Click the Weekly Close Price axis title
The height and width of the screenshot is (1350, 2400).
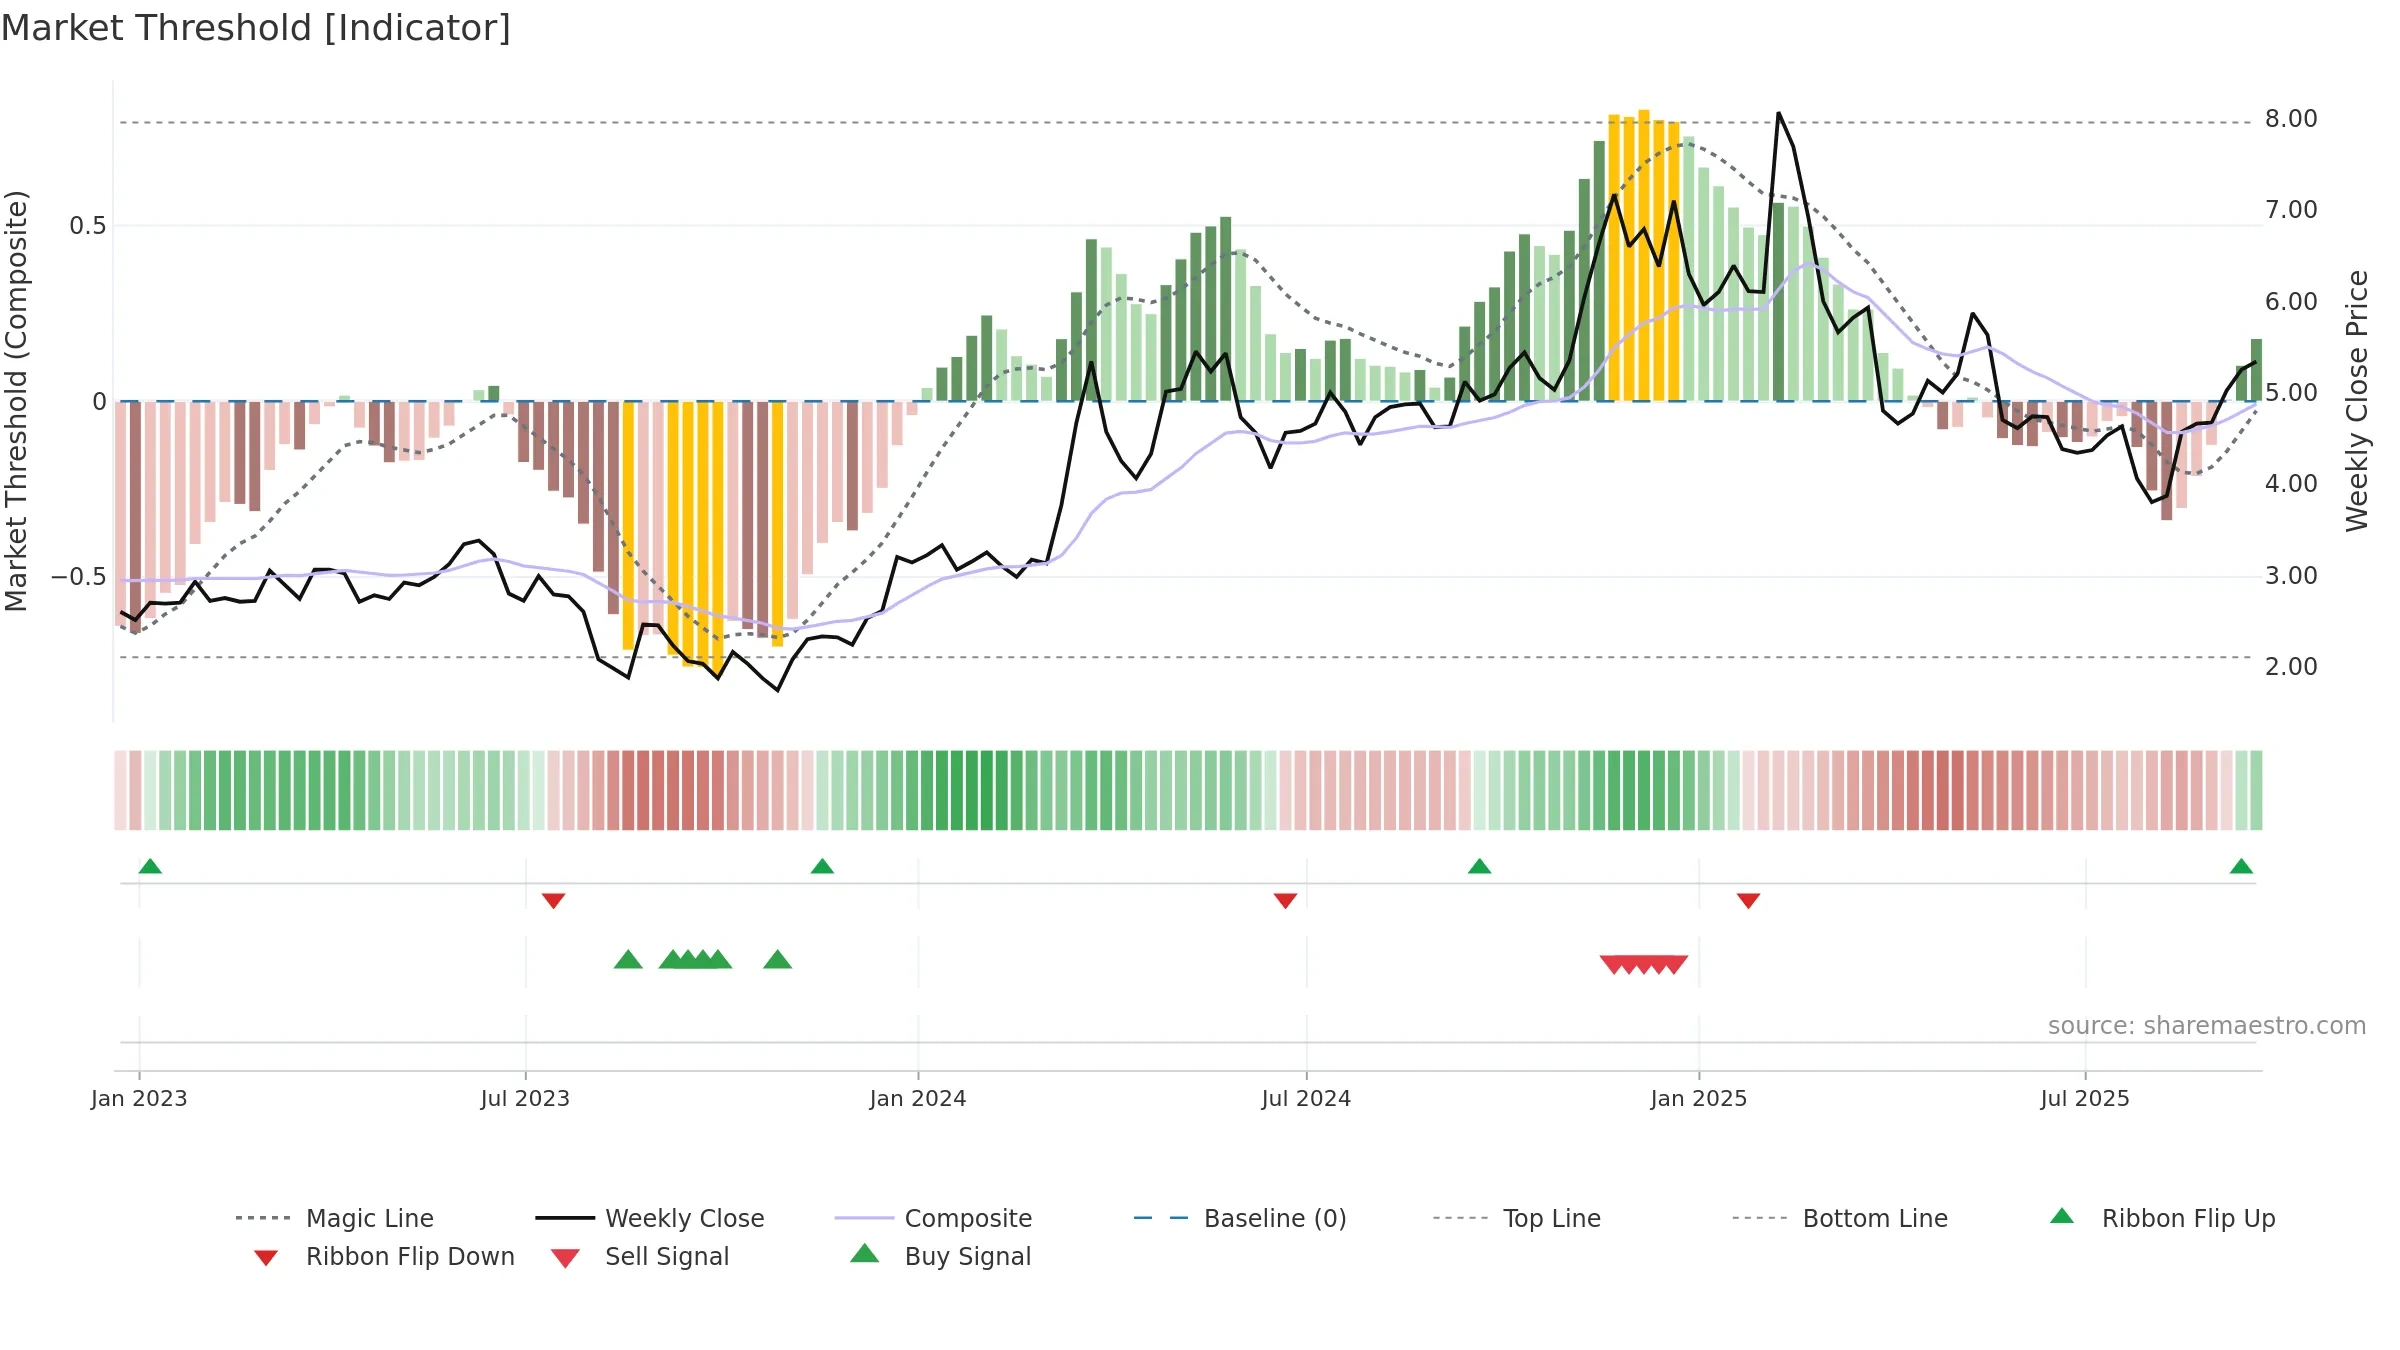pos(2358,400)
